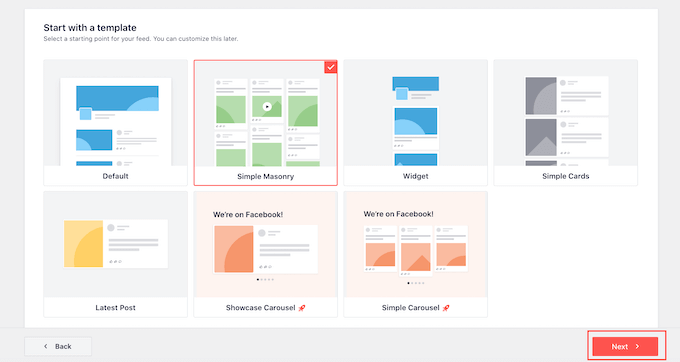Select the Latest Post template
This screenshot has width=680, height=362.
coord(115,254)
